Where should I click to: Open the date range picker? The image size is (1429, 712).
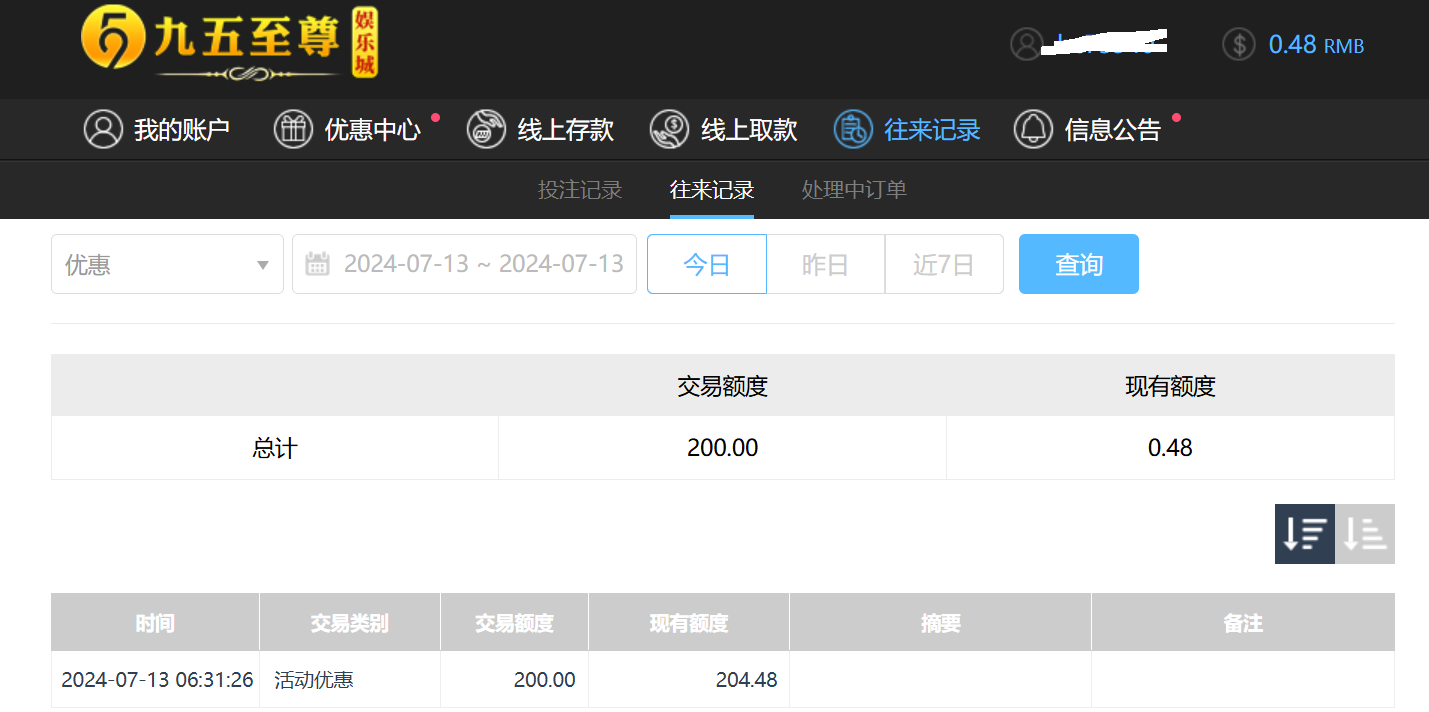coord(464,265)
